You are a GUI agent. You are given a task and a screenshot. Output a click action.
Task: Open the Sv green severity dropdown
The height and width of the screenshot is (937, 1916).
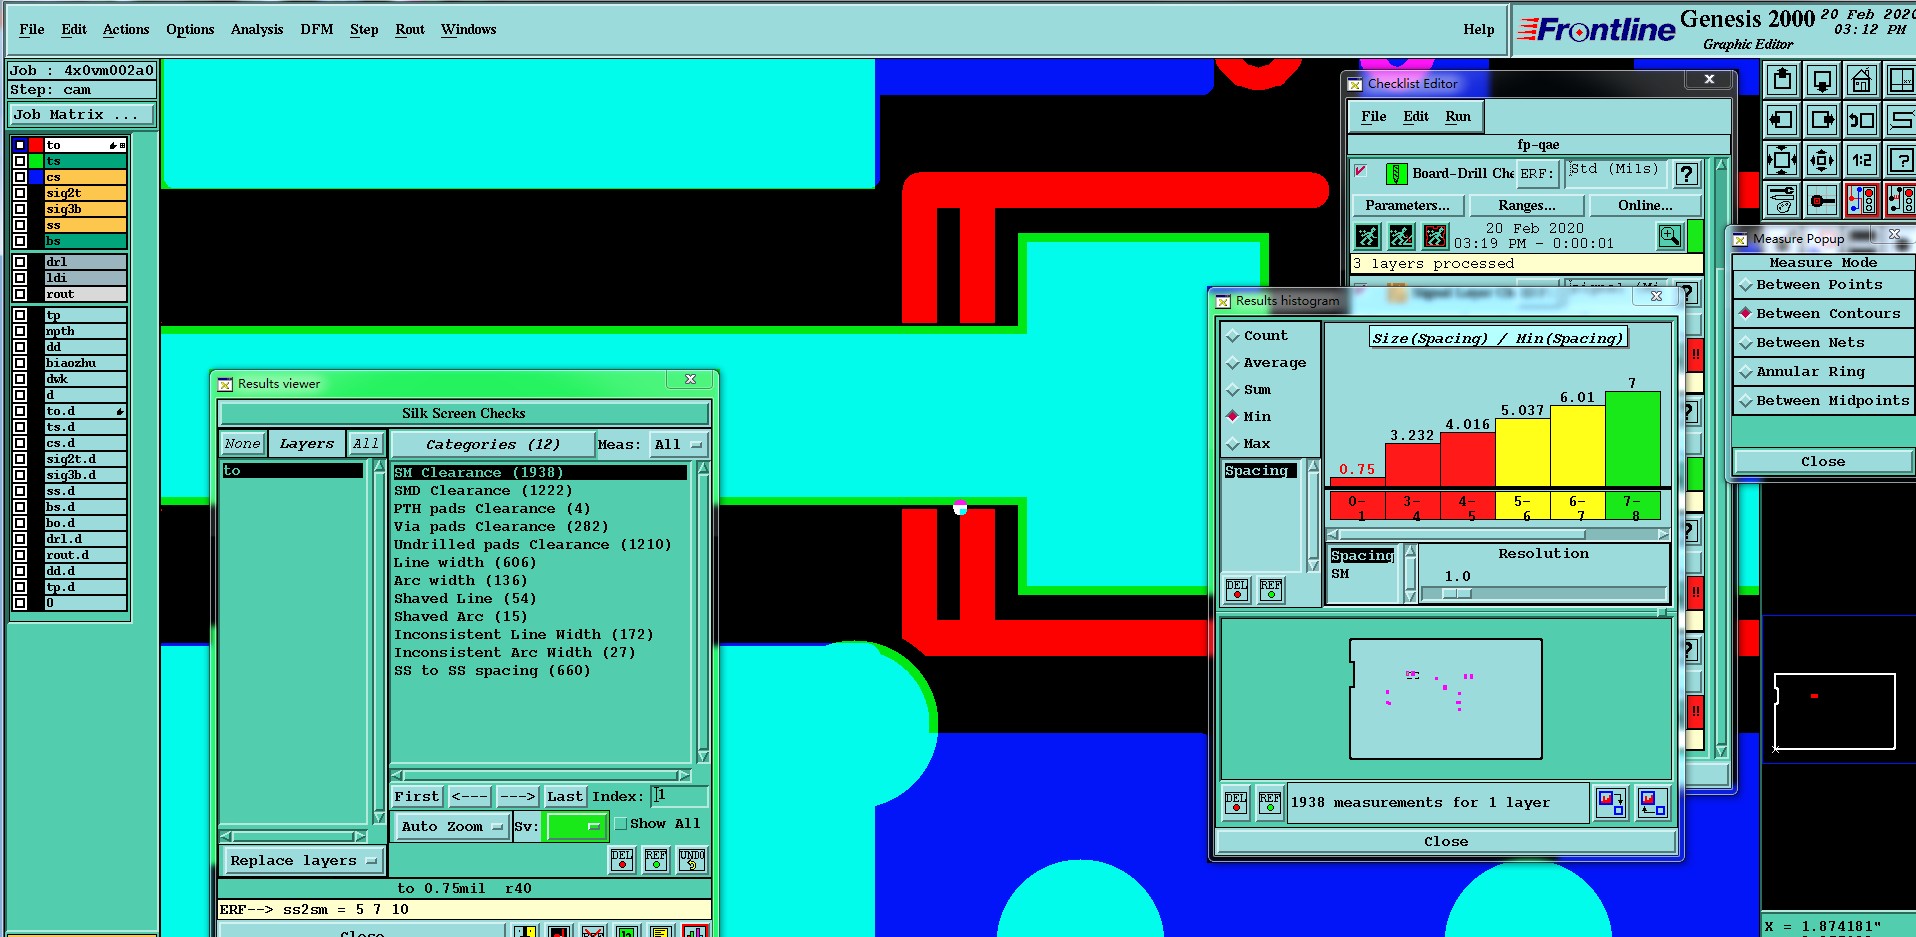point(577,827)
